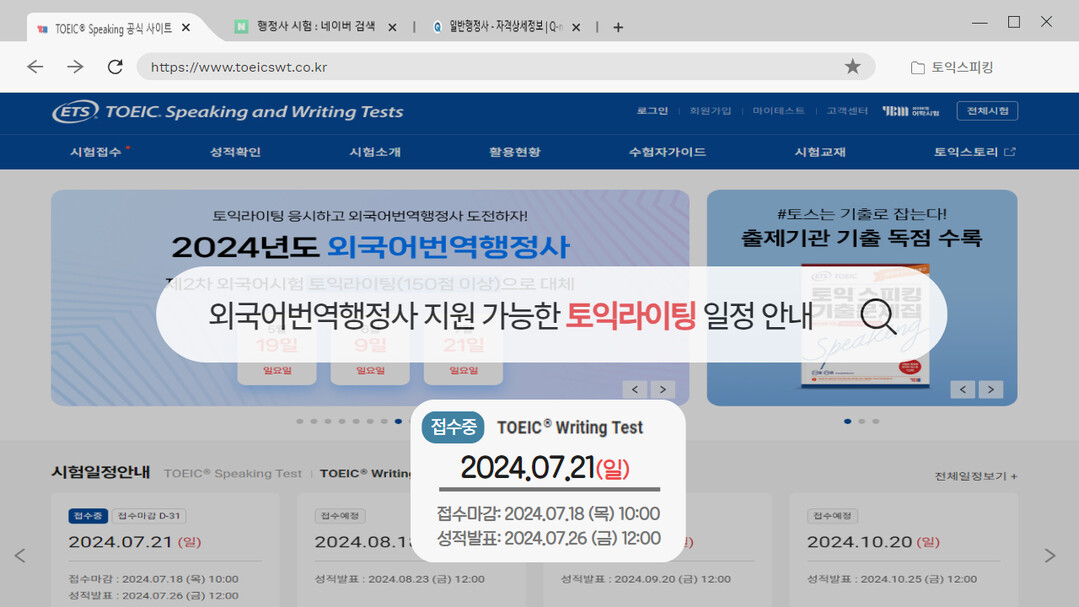This screenshot has width=1079, height=607.
Task: Open the 성적확인 menu
Action: 235,152
